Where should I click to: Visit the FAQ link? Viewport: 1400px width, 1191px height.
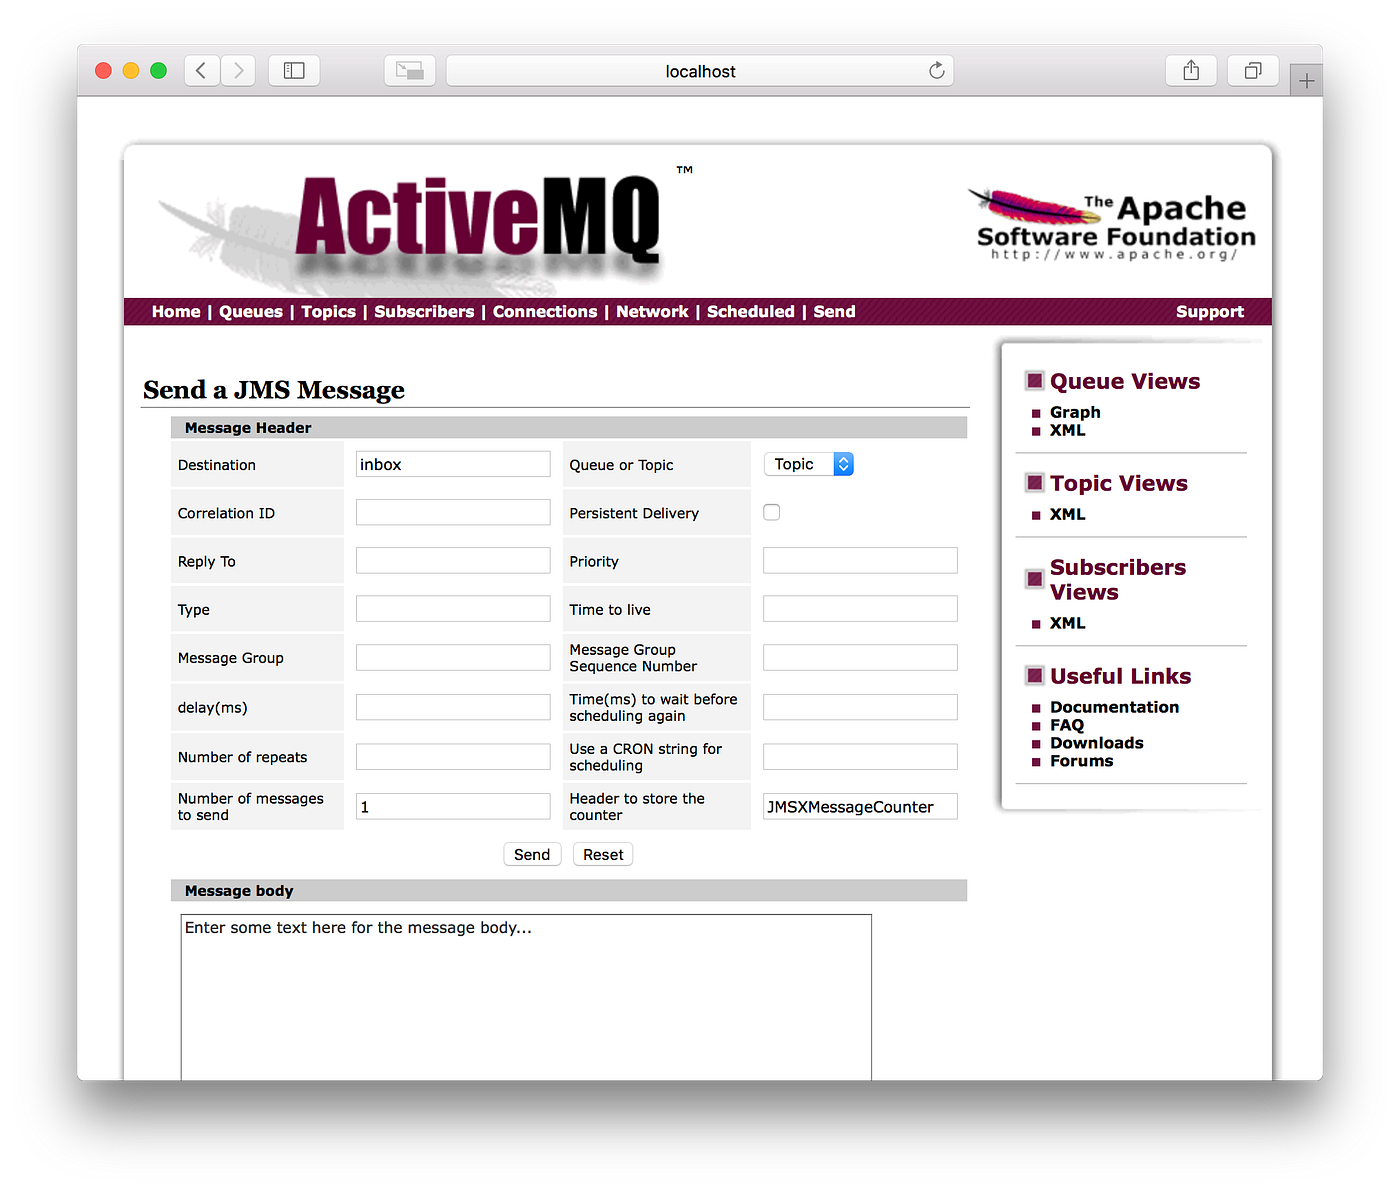[x=1067, y=725]
